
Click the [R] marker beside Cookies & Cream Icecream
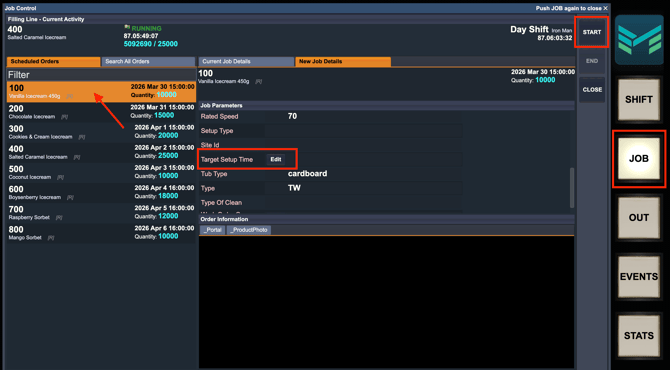tap(82, 137)
